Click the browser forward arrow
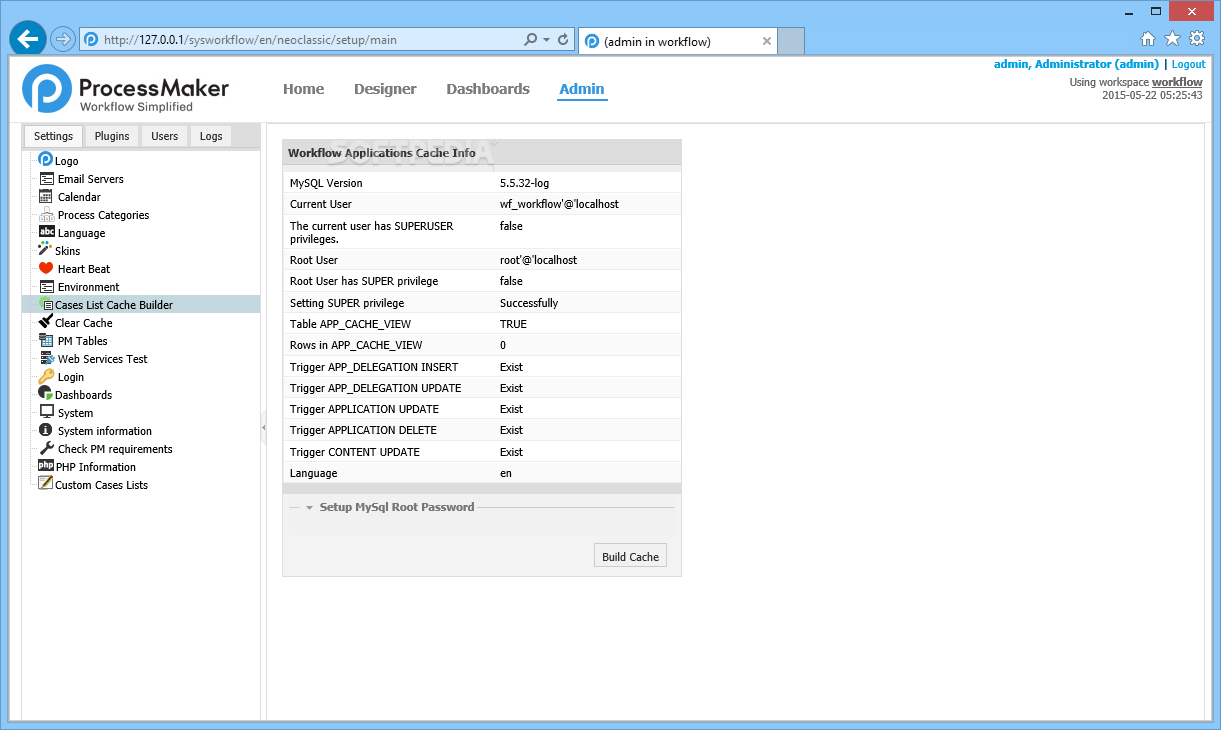This screenshot has height=730, width=1221. (x=63, y=40)
